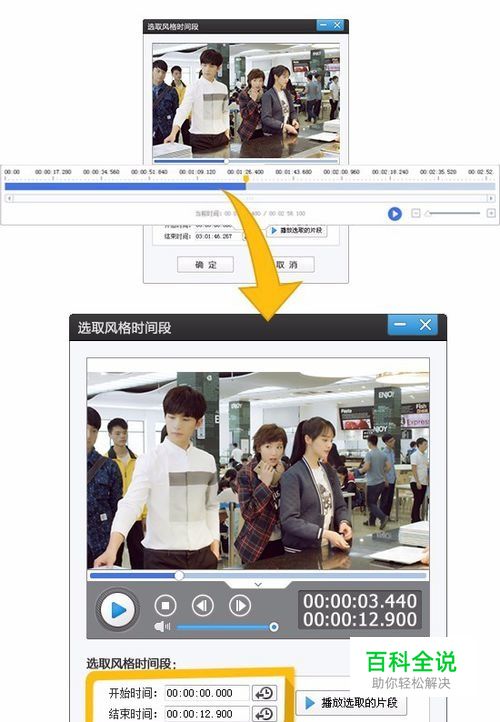Pick current time as end time (结束时间 clock)
This screenshot has height=722, width=500.
265,714
